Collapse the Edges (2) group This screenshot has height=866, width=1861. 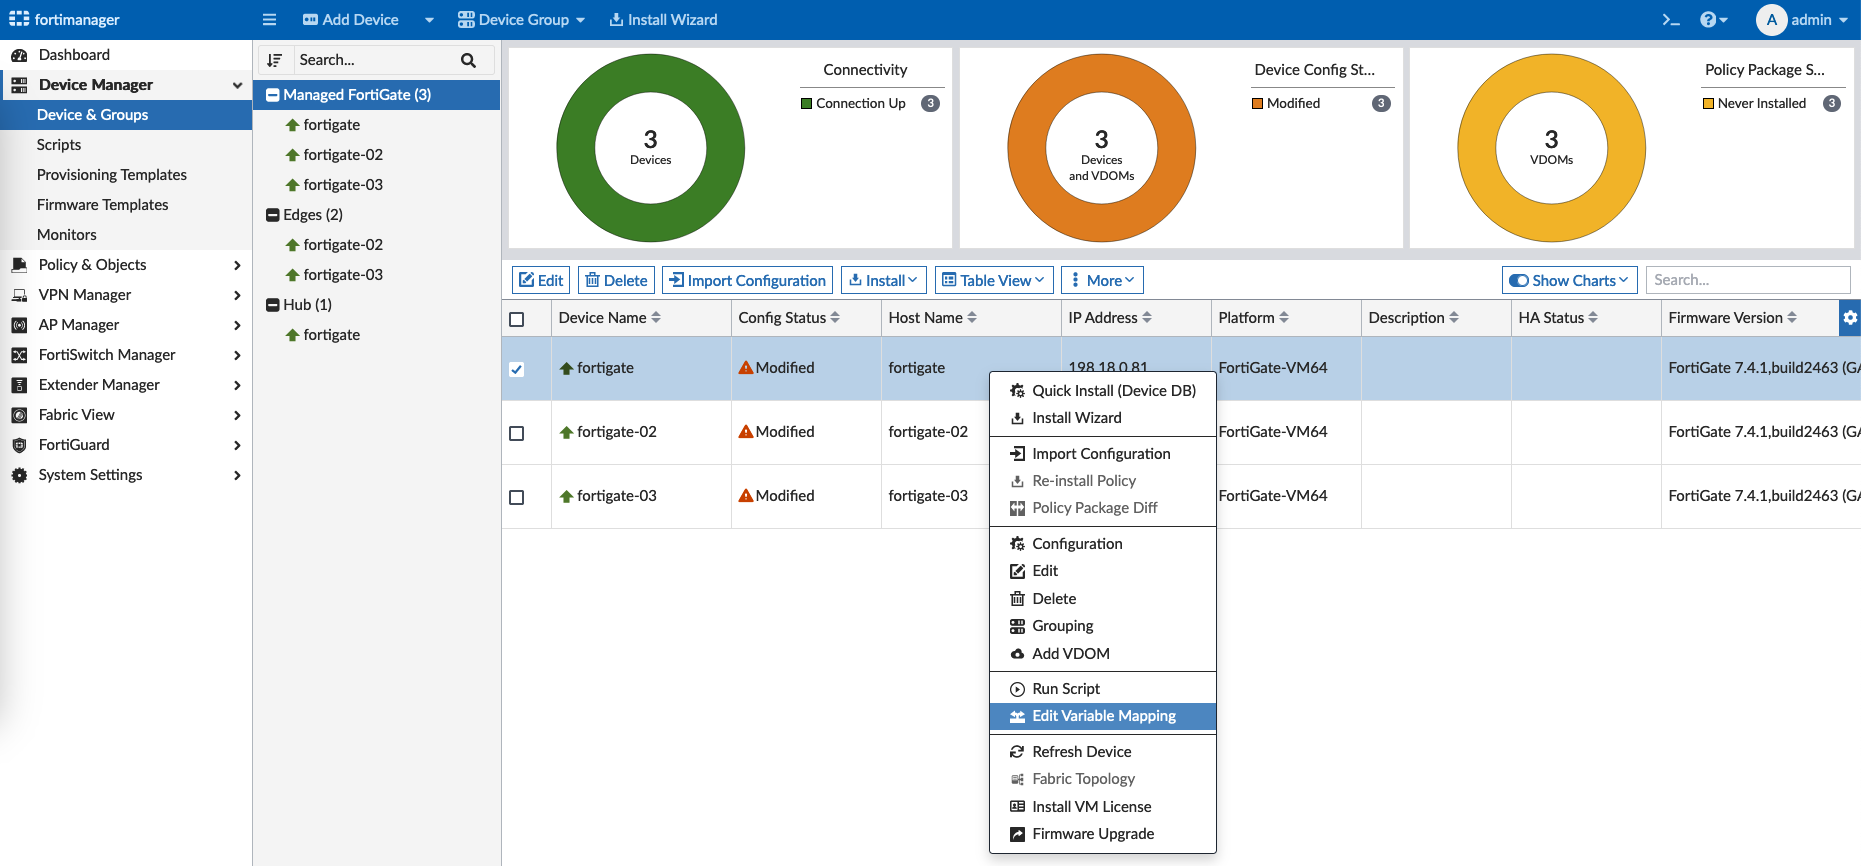click(x=272, y=215)
